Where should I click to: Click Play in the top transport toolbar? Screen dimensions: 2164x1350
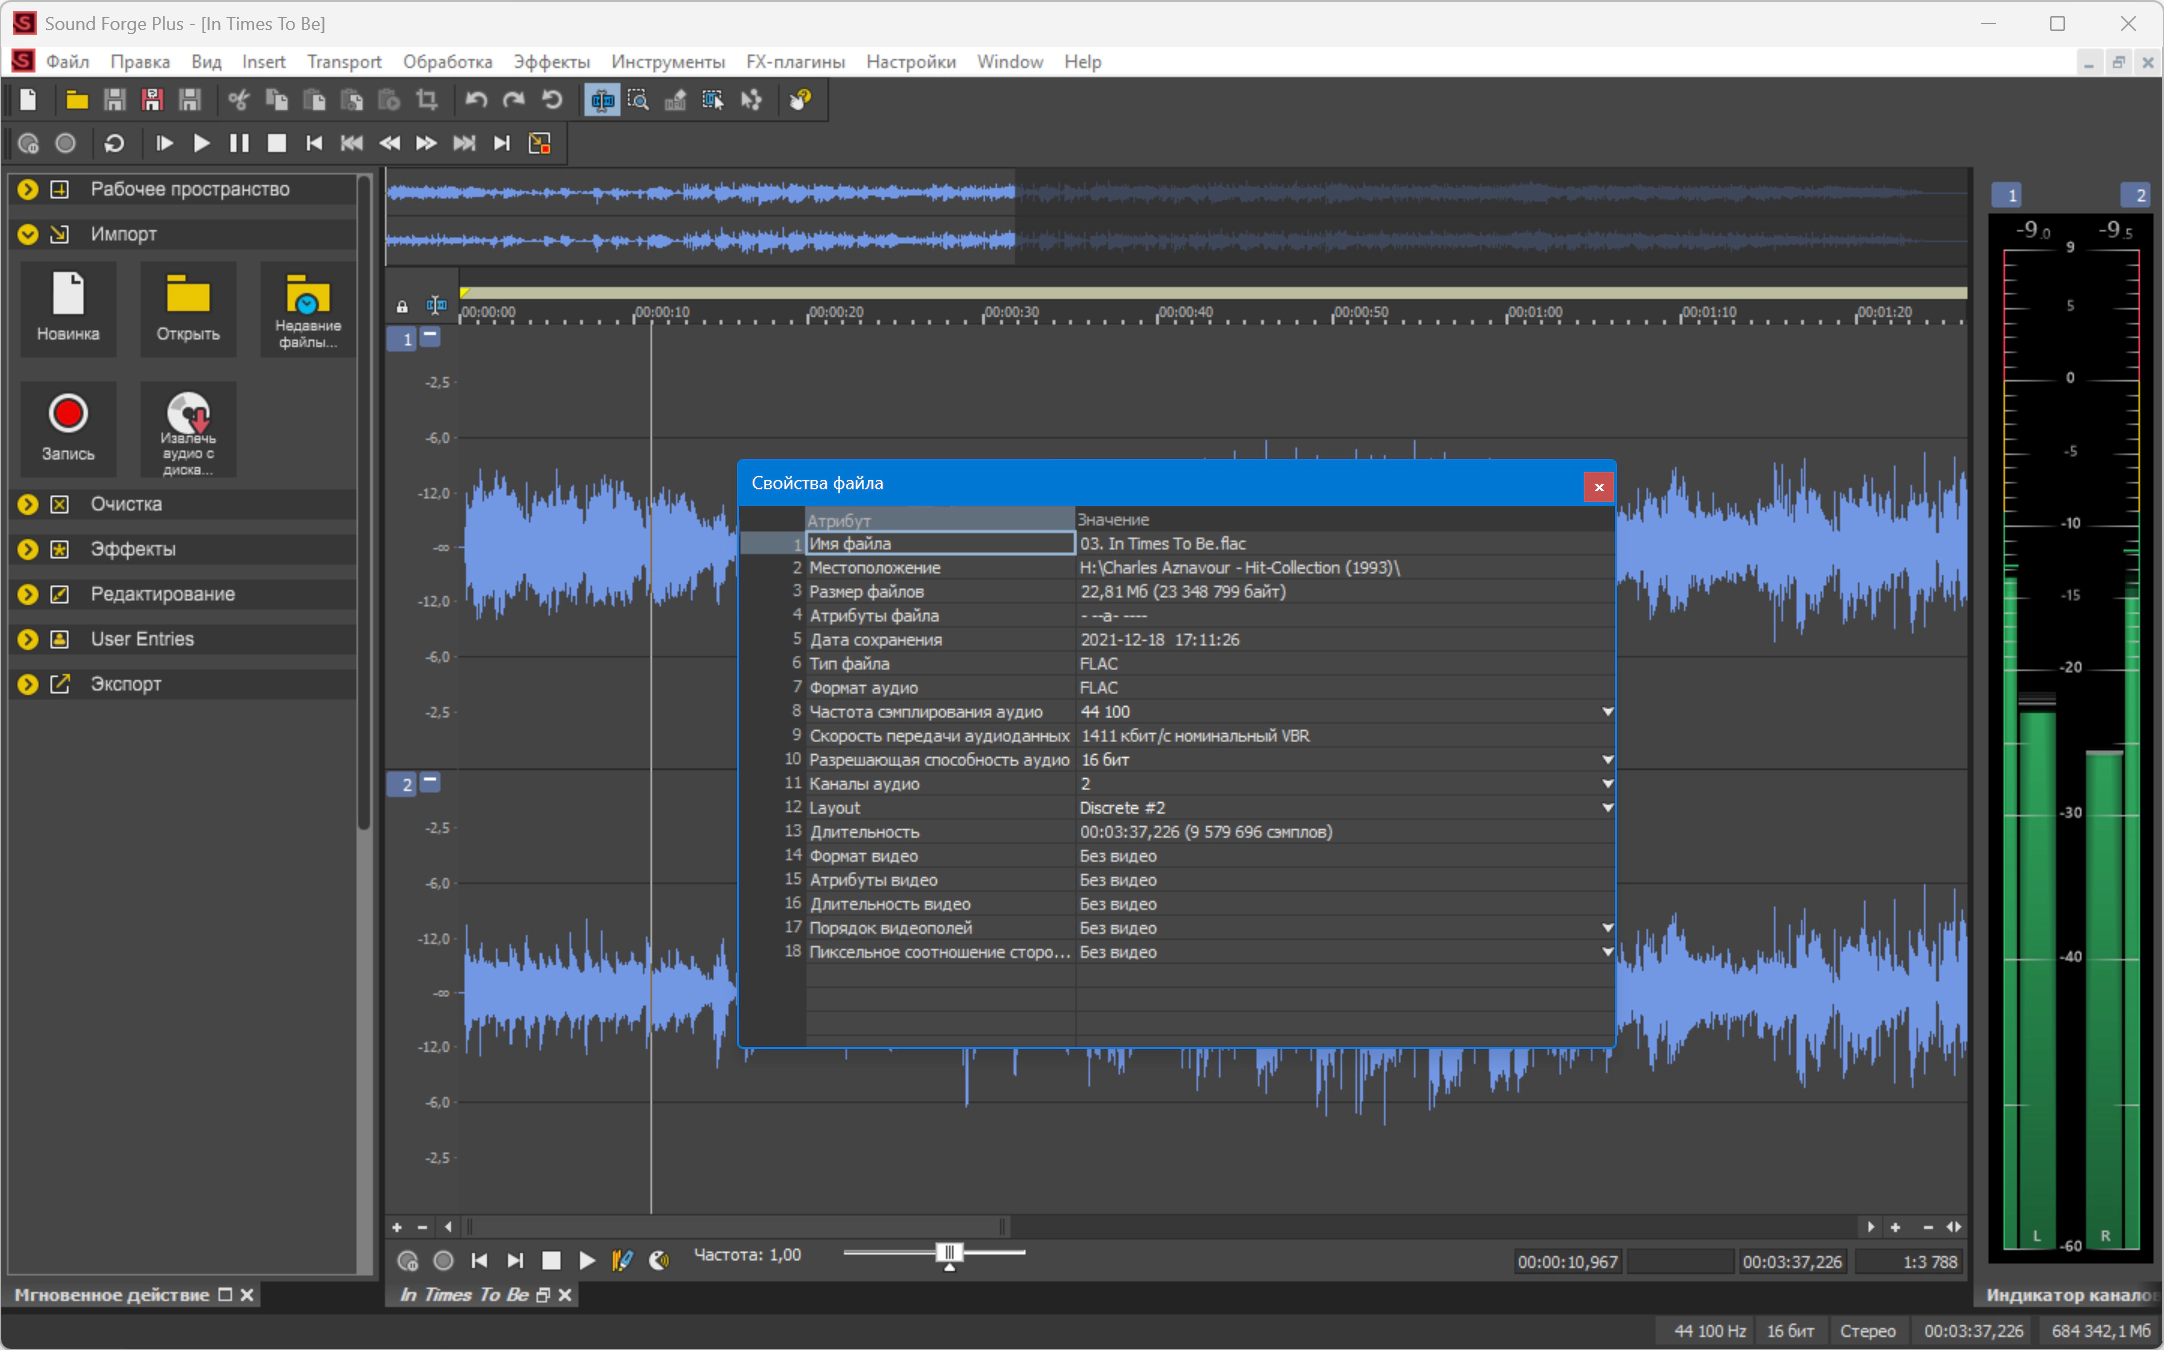pyautogui.click(x=201, y=144)
